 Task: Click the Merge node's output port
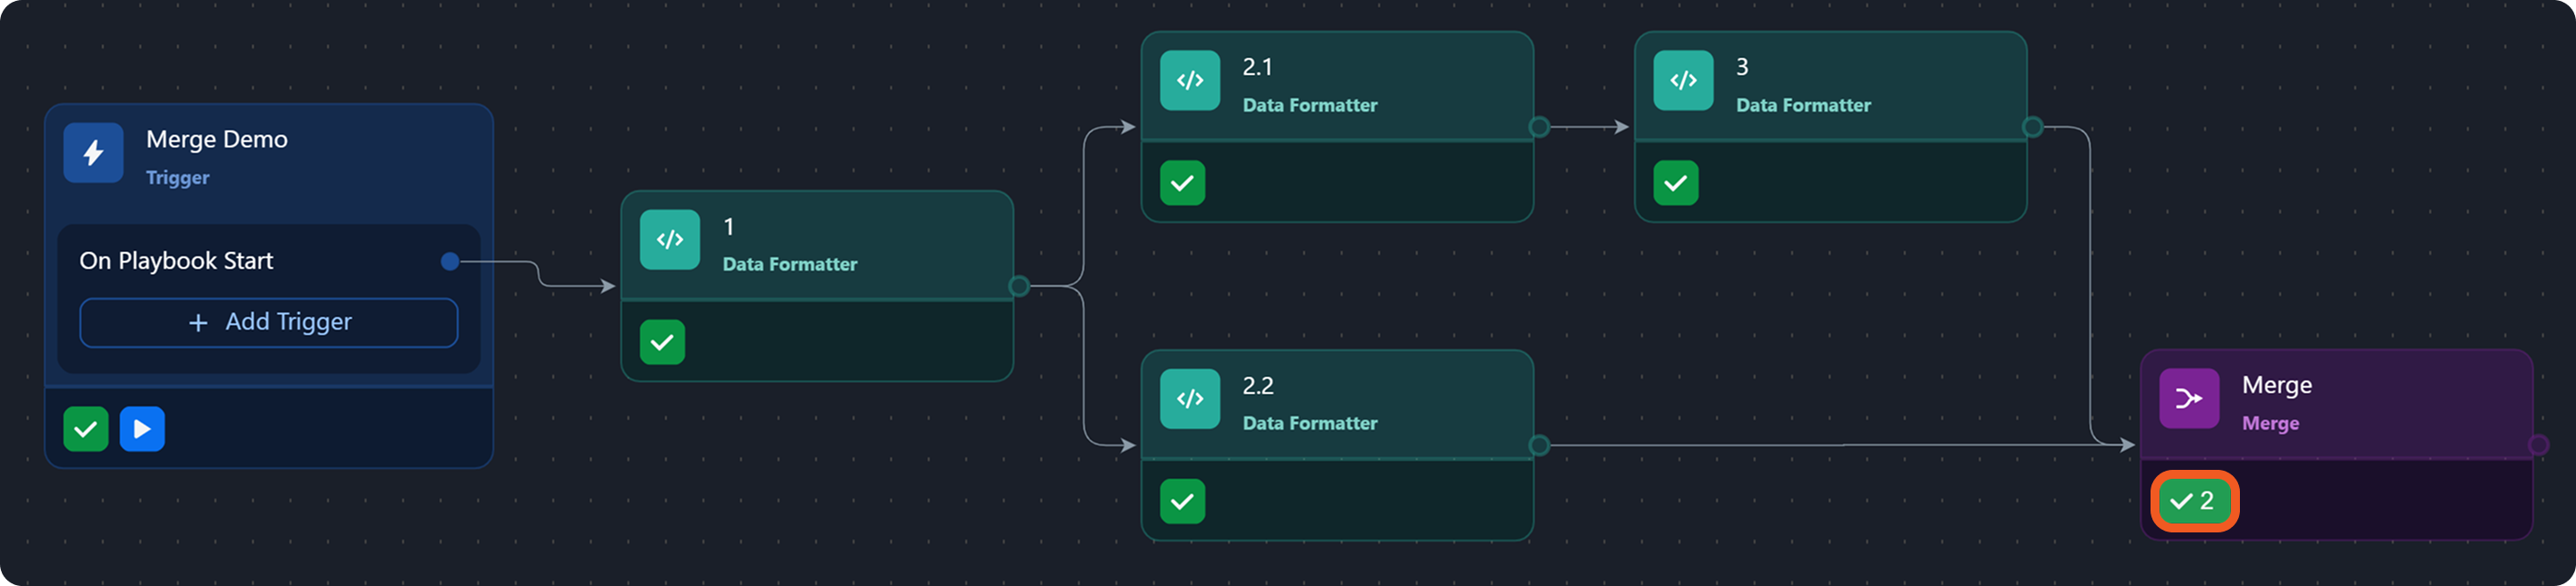coord(2537,445)
